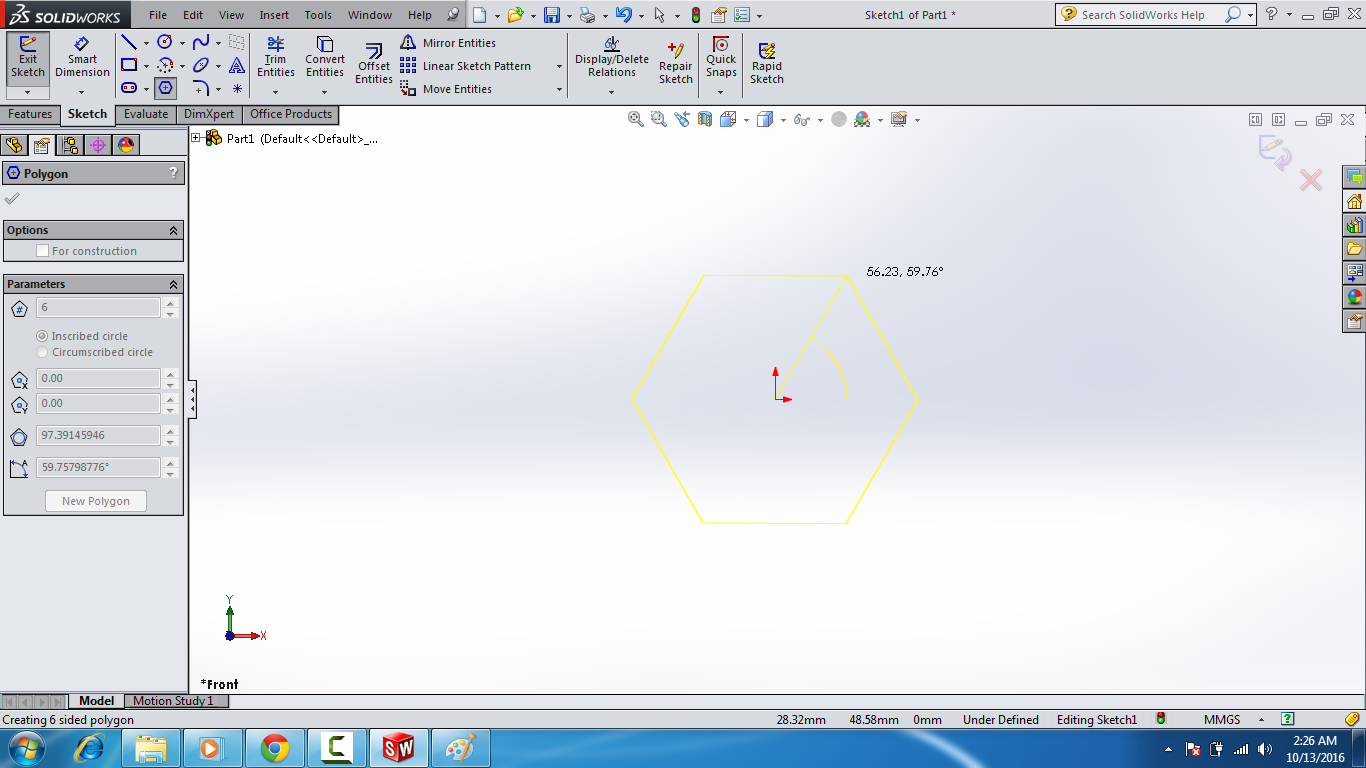Open Google Chrome from the taskbar
The image size is (1366, 768).
[x=275, y=748]
